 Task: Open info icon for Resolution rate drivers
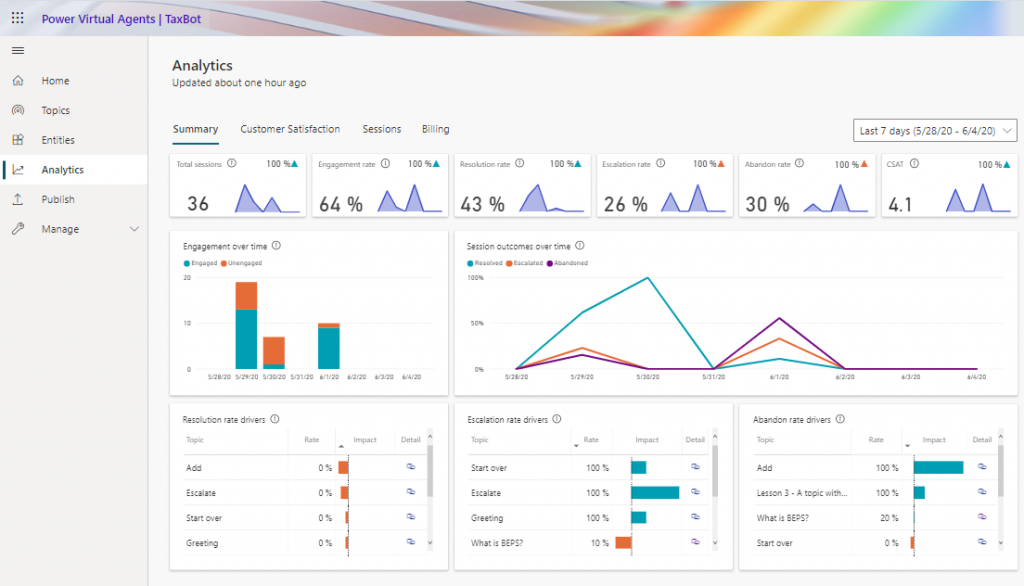tap(275, 419)
